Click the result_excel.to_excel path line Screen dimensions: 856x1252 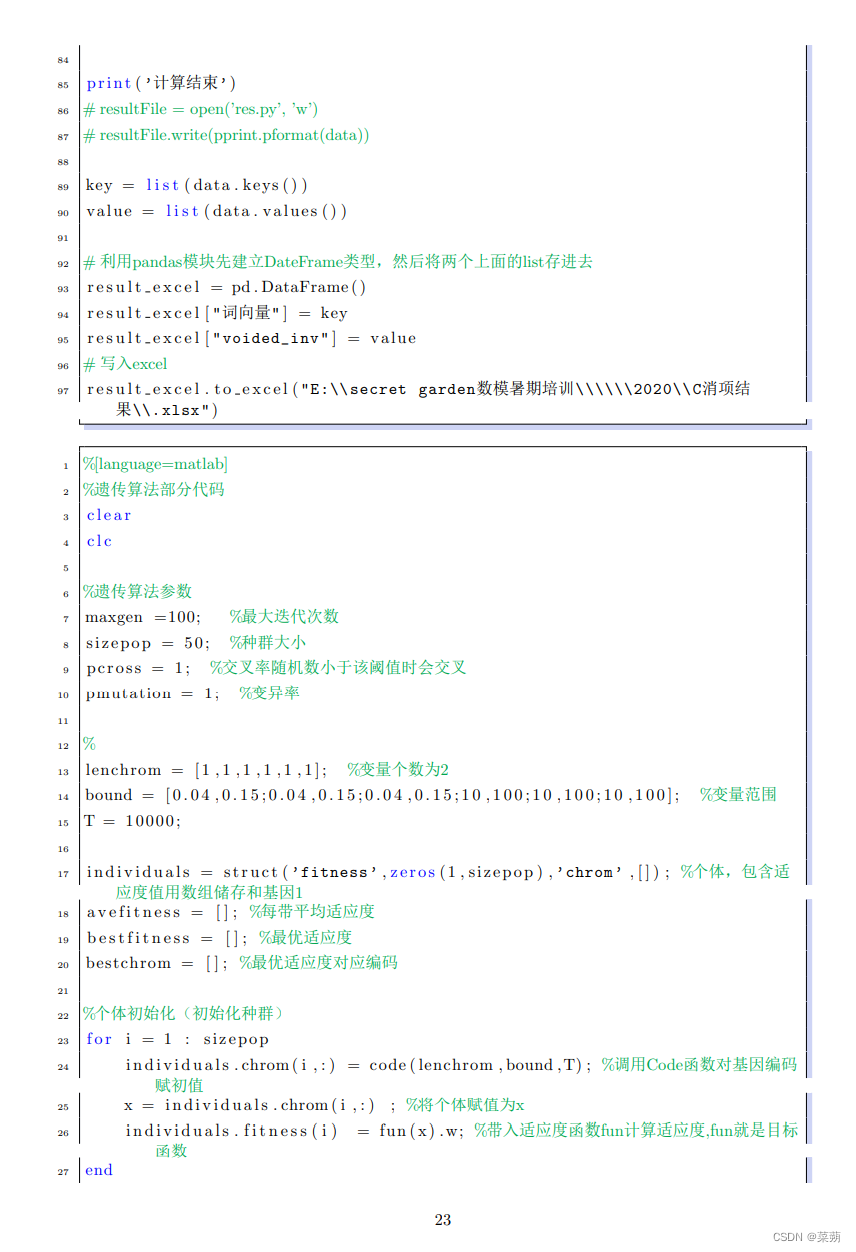[x=418, y=398]
